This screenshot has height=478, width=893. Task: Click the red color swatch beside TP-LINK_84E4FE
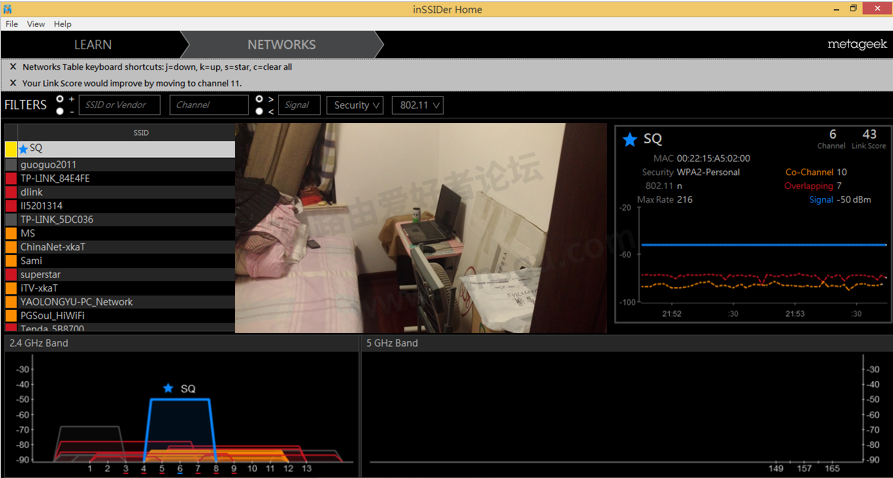pos(11,178)
